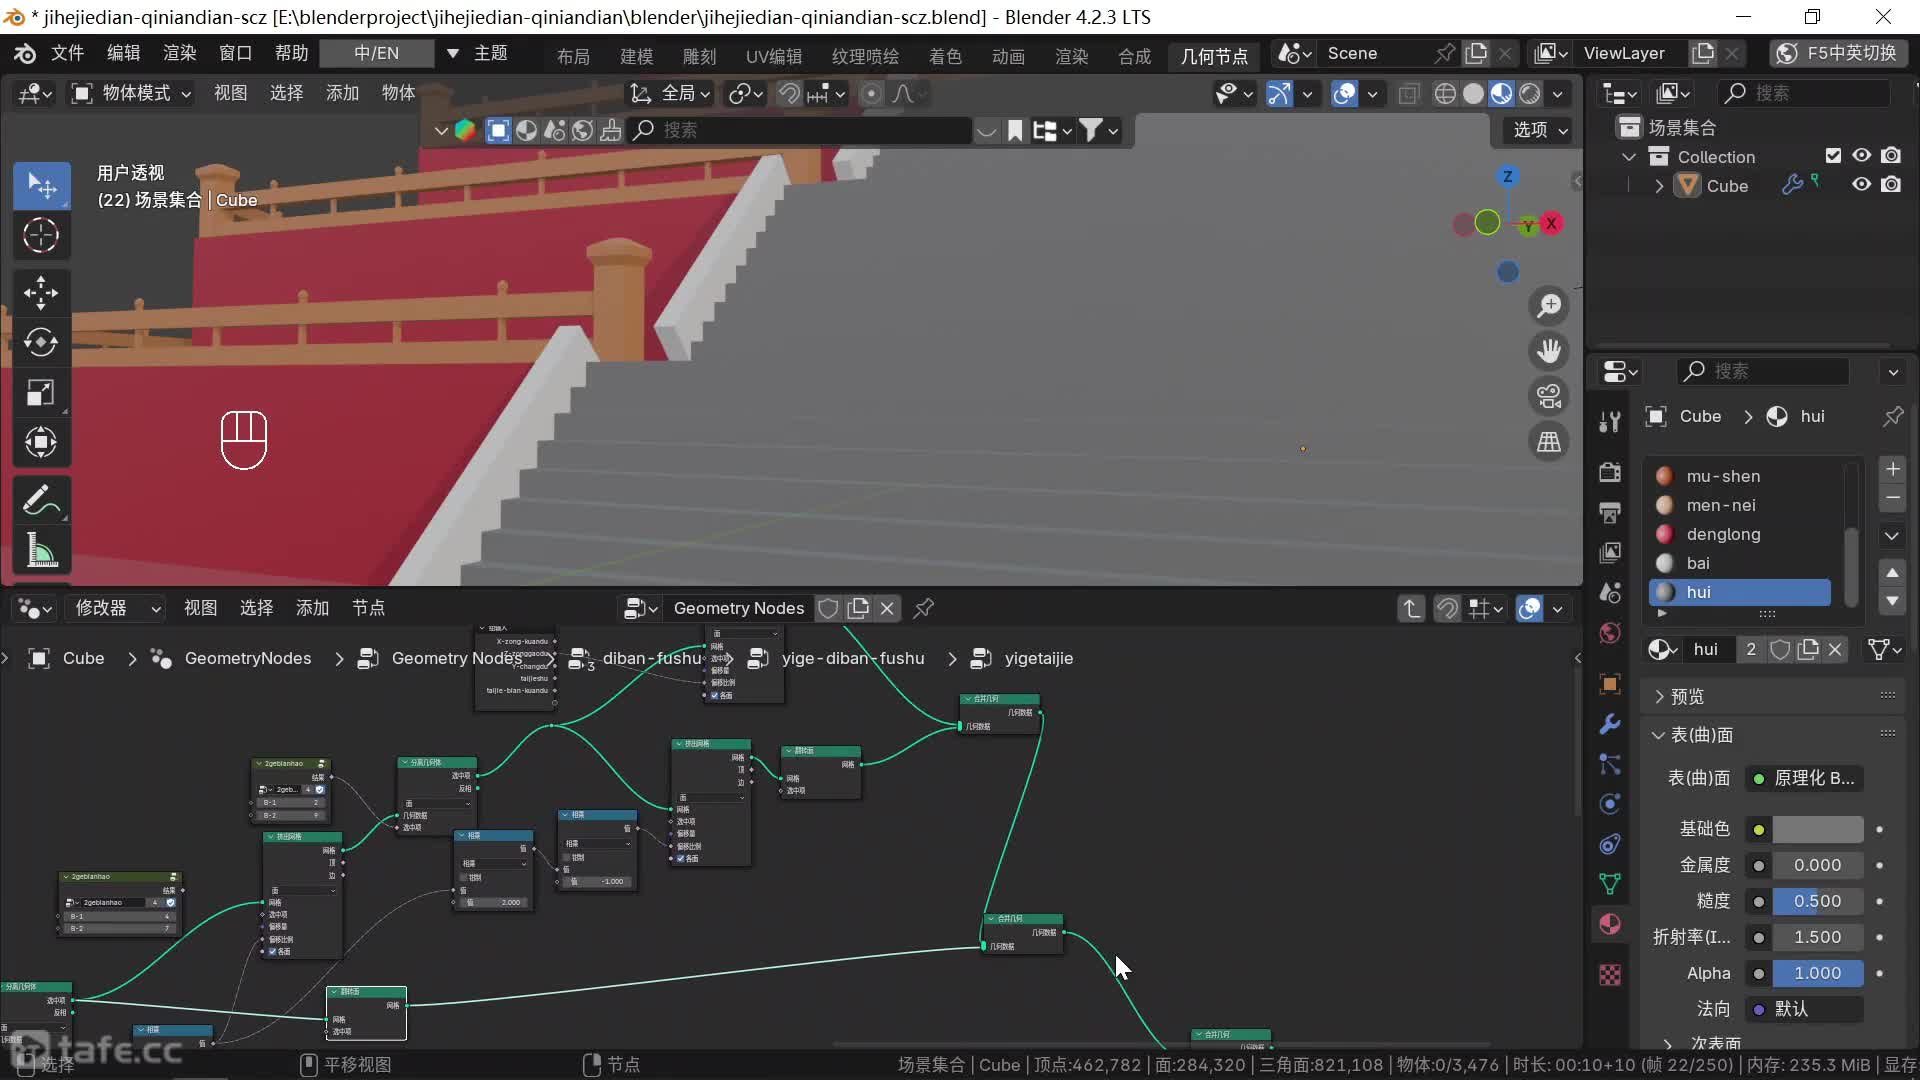Open the 物体模式 mode dropdown
The width and height of the screenshot is (1920, 1080).
(132, 93)
